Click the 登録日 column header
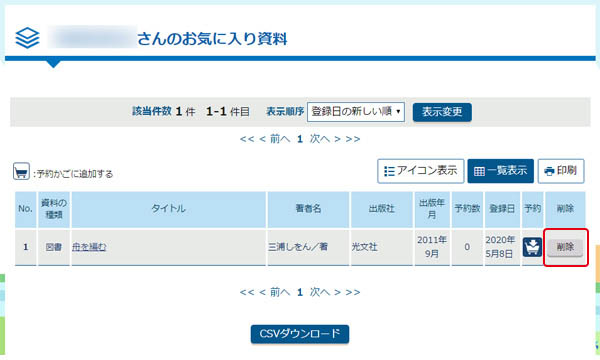This screenshot has height=360, width=600. coord(502,209)
